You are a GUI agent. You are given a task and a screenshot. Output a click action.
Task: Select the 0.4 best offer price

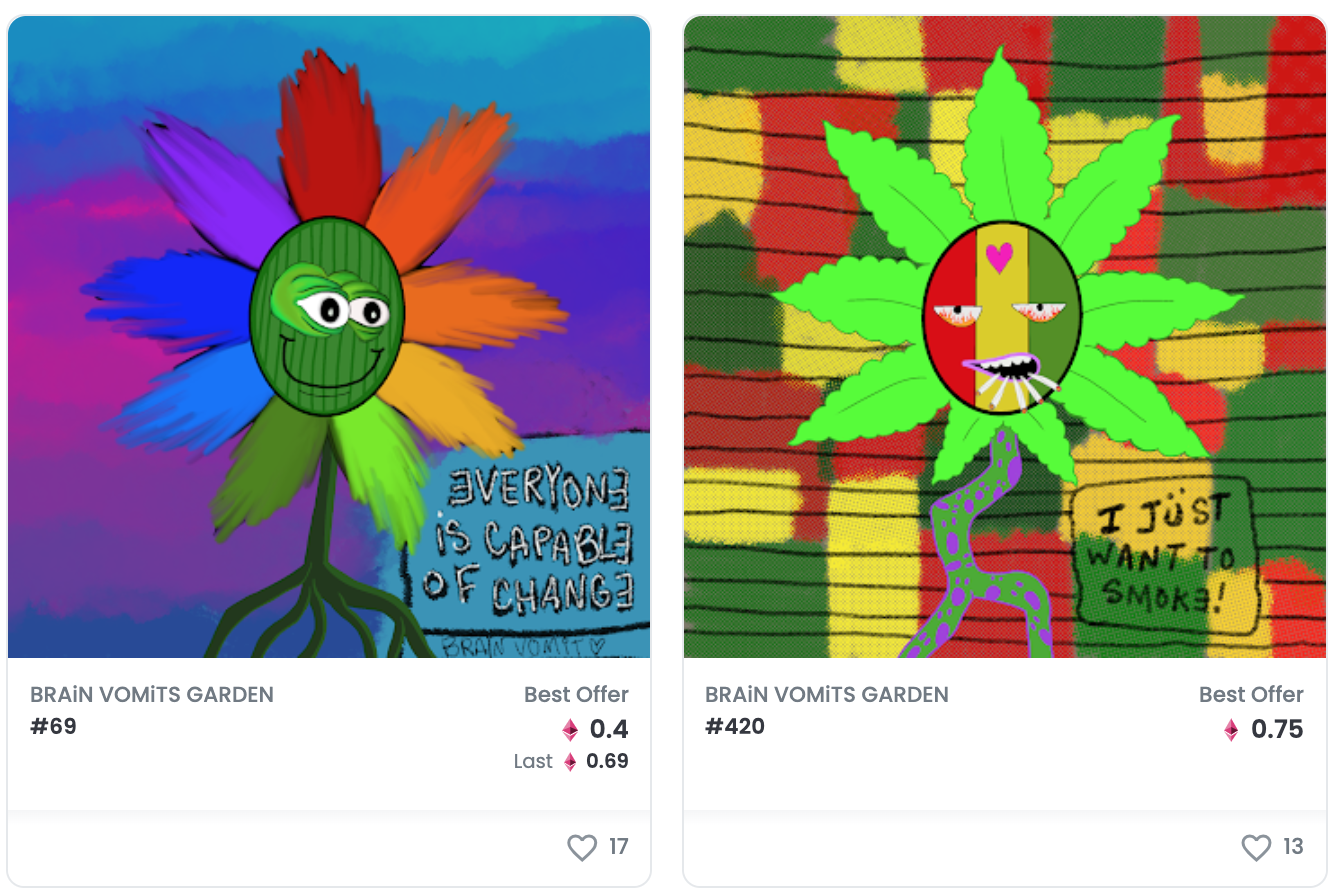coord(609,730)
